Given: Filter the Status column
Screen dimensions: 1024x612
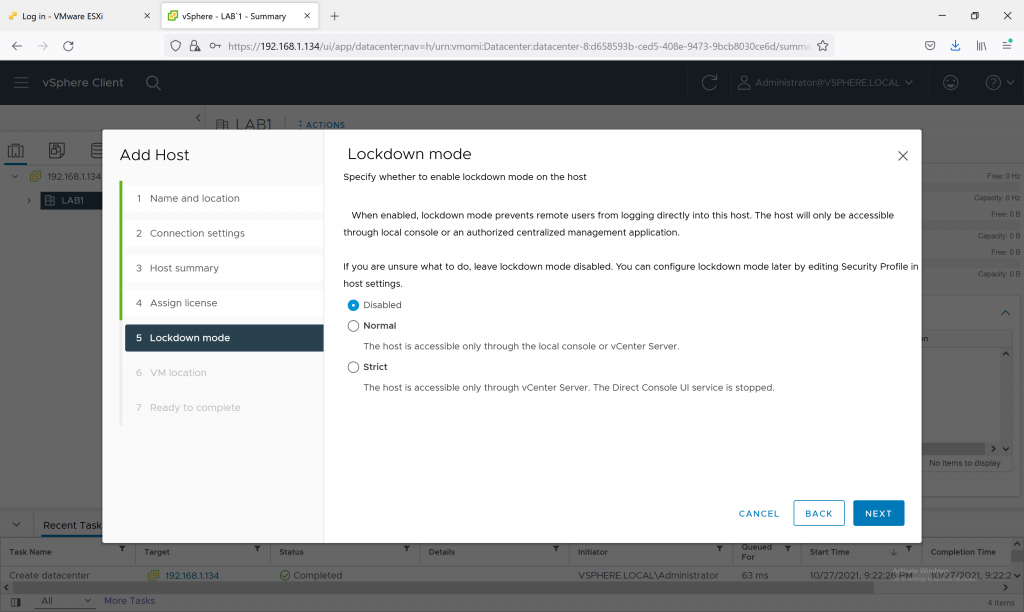Looking at the screenshot, I should click(x=406, y=549).
